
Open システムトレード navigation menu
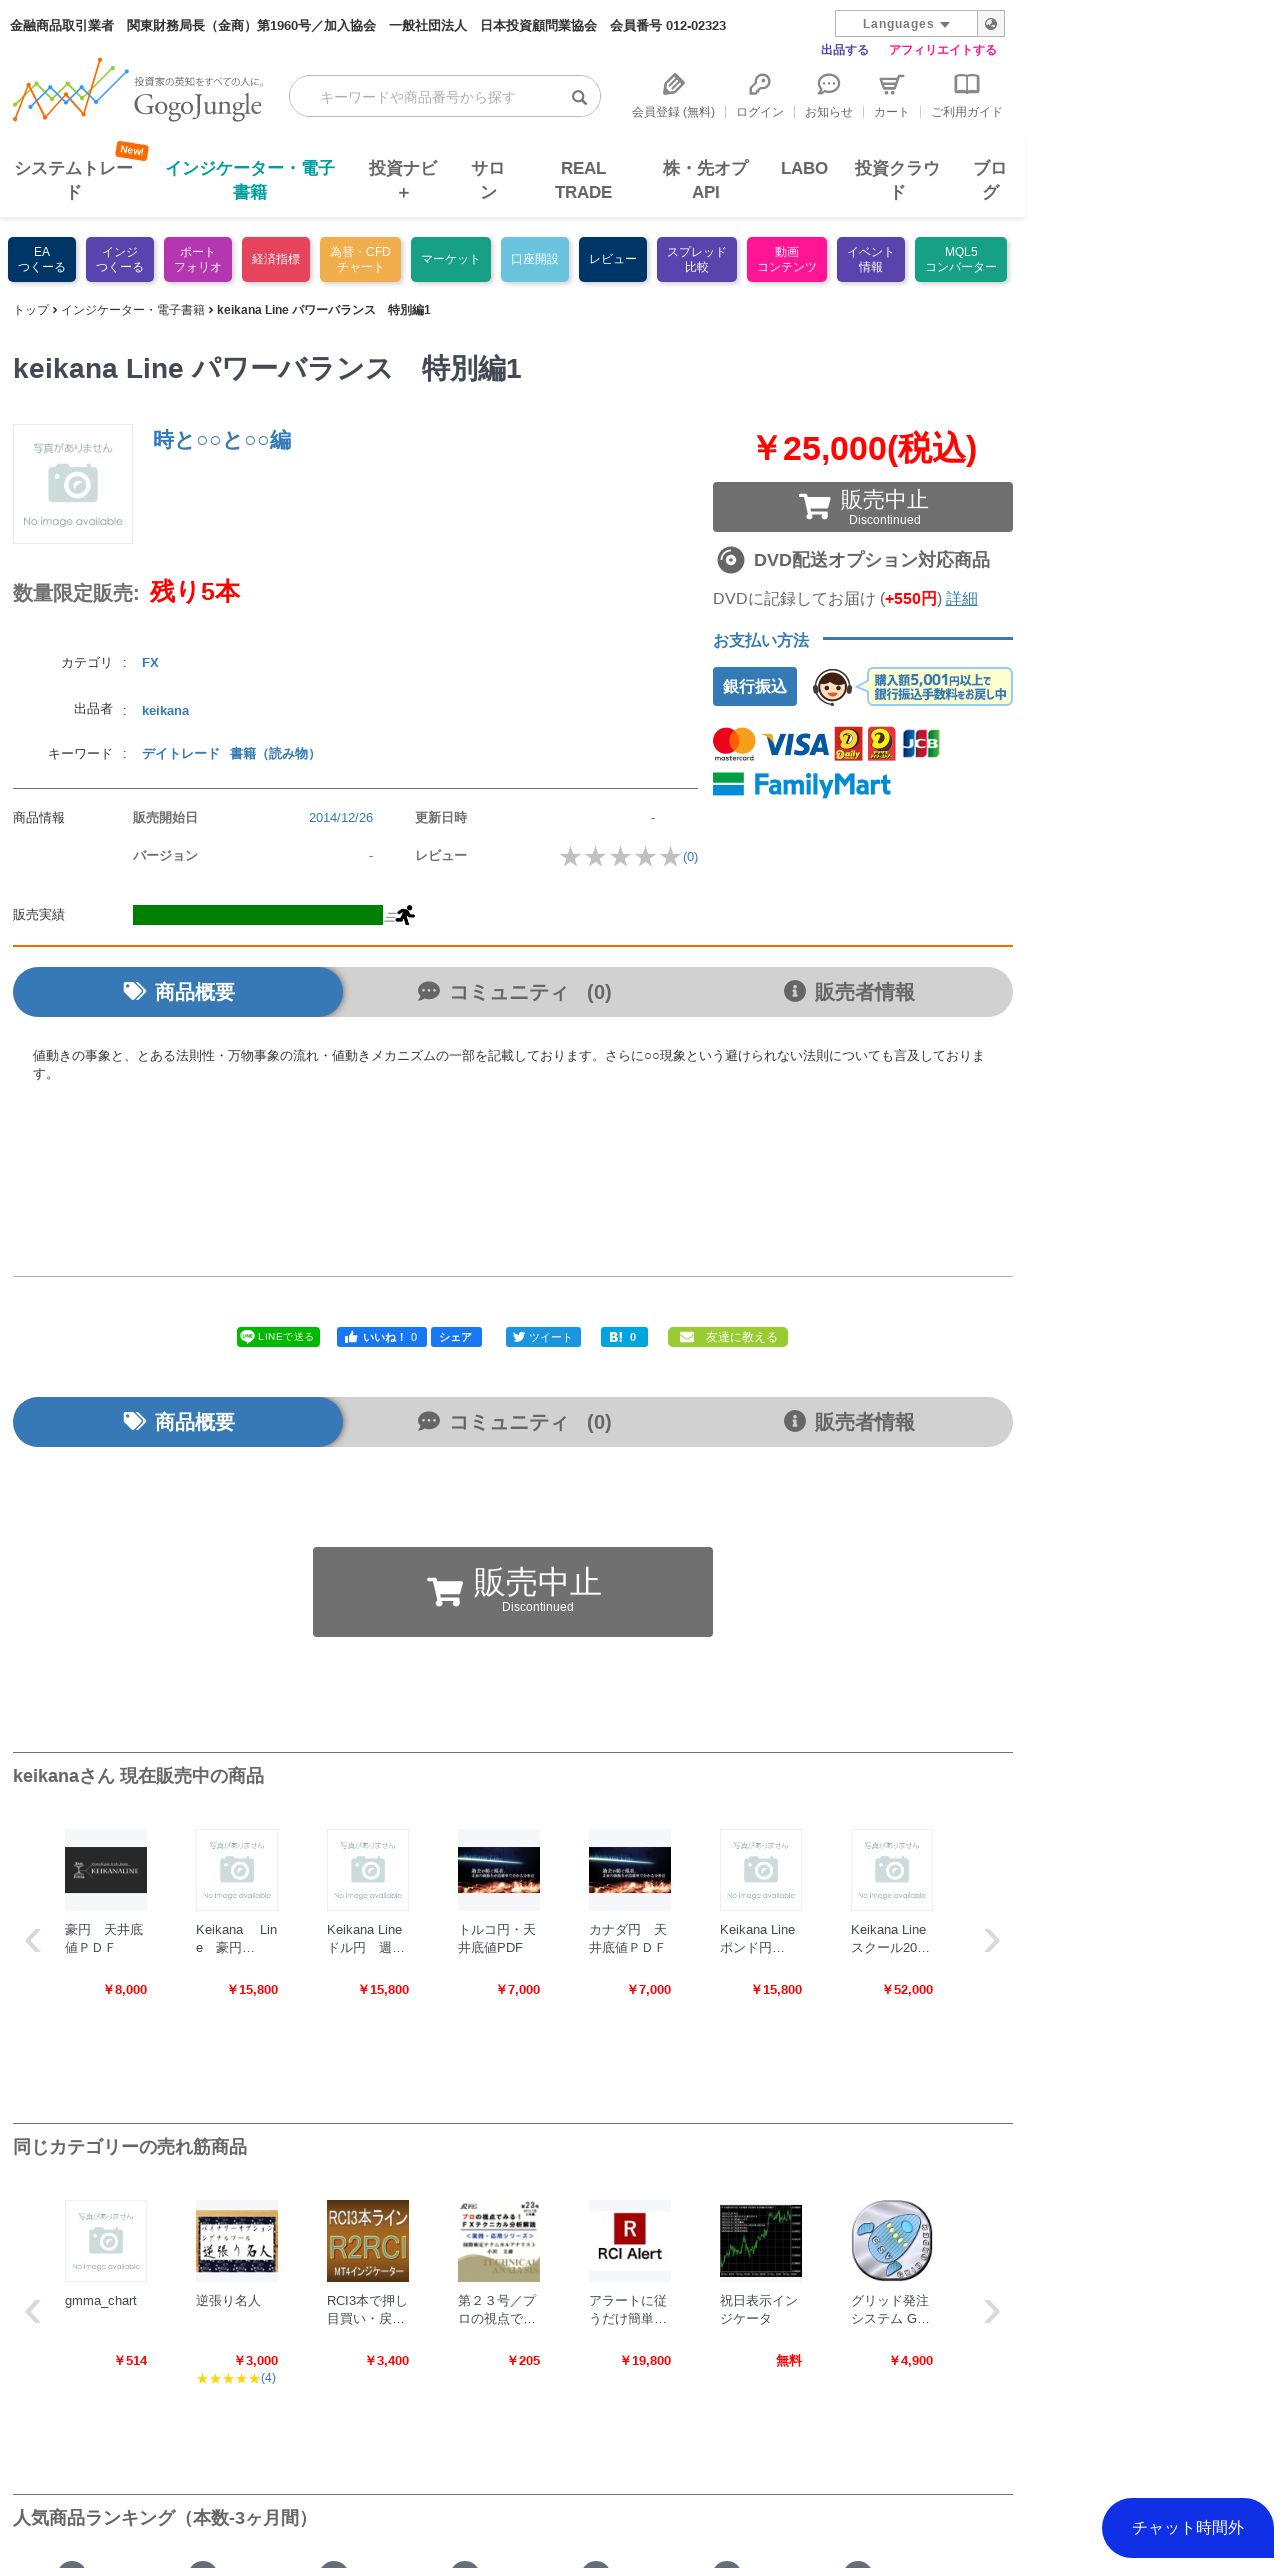(74, 180)
